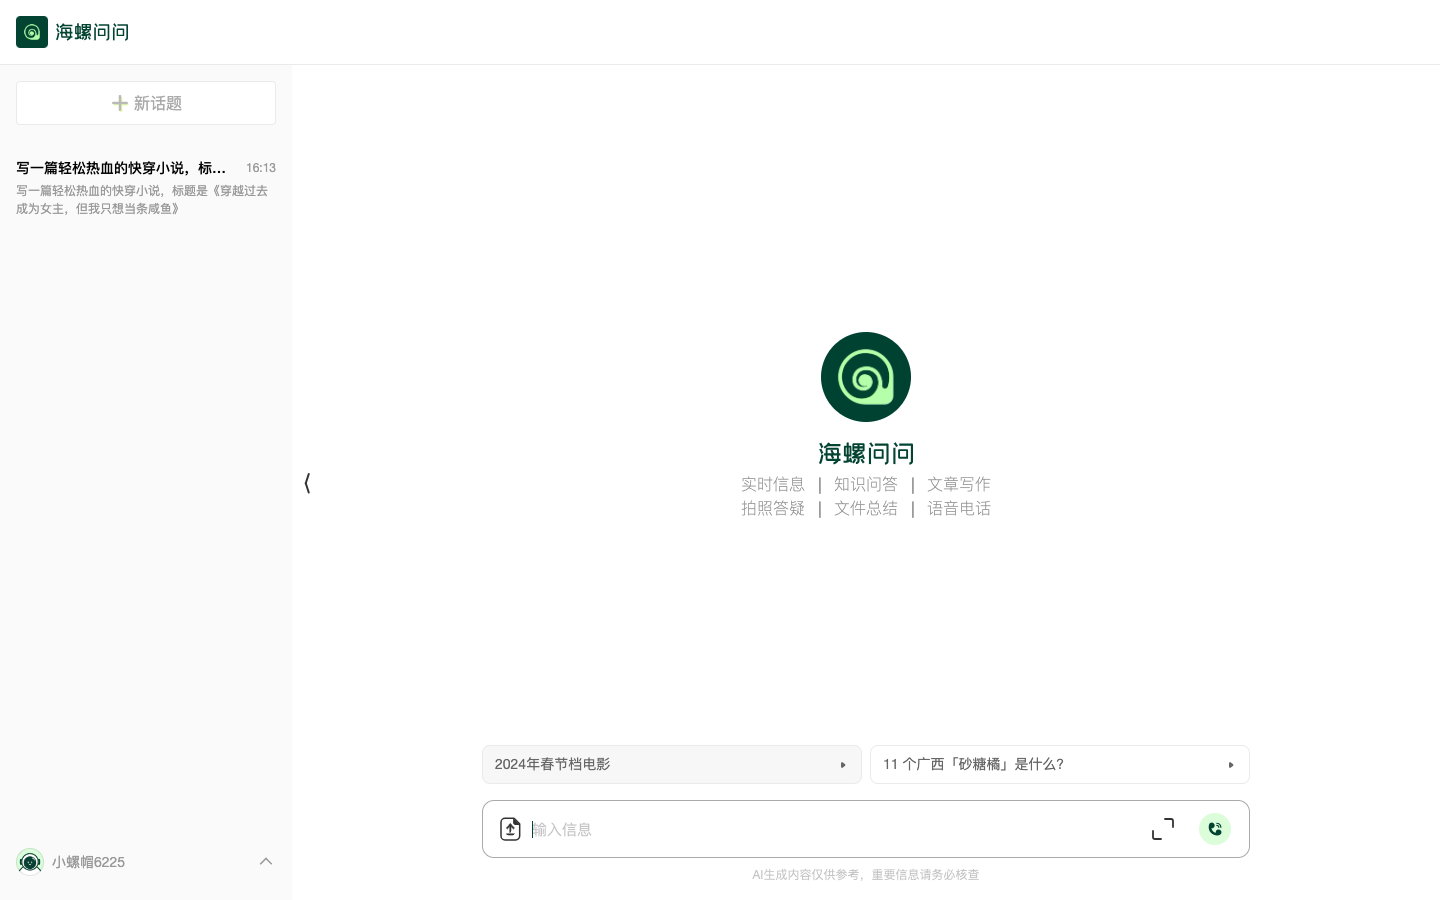Open the 海螺问问 title in the header

[x=92, y=32]
